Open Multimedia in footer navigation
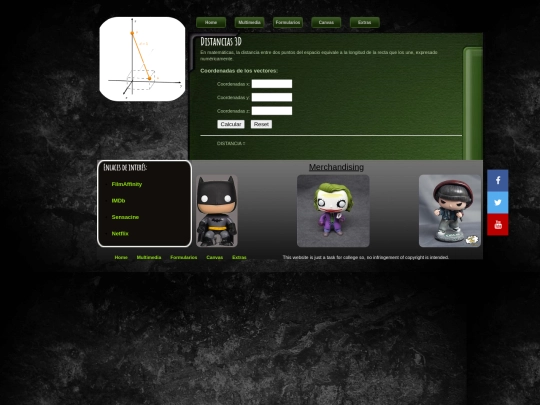 click(149, 257)
